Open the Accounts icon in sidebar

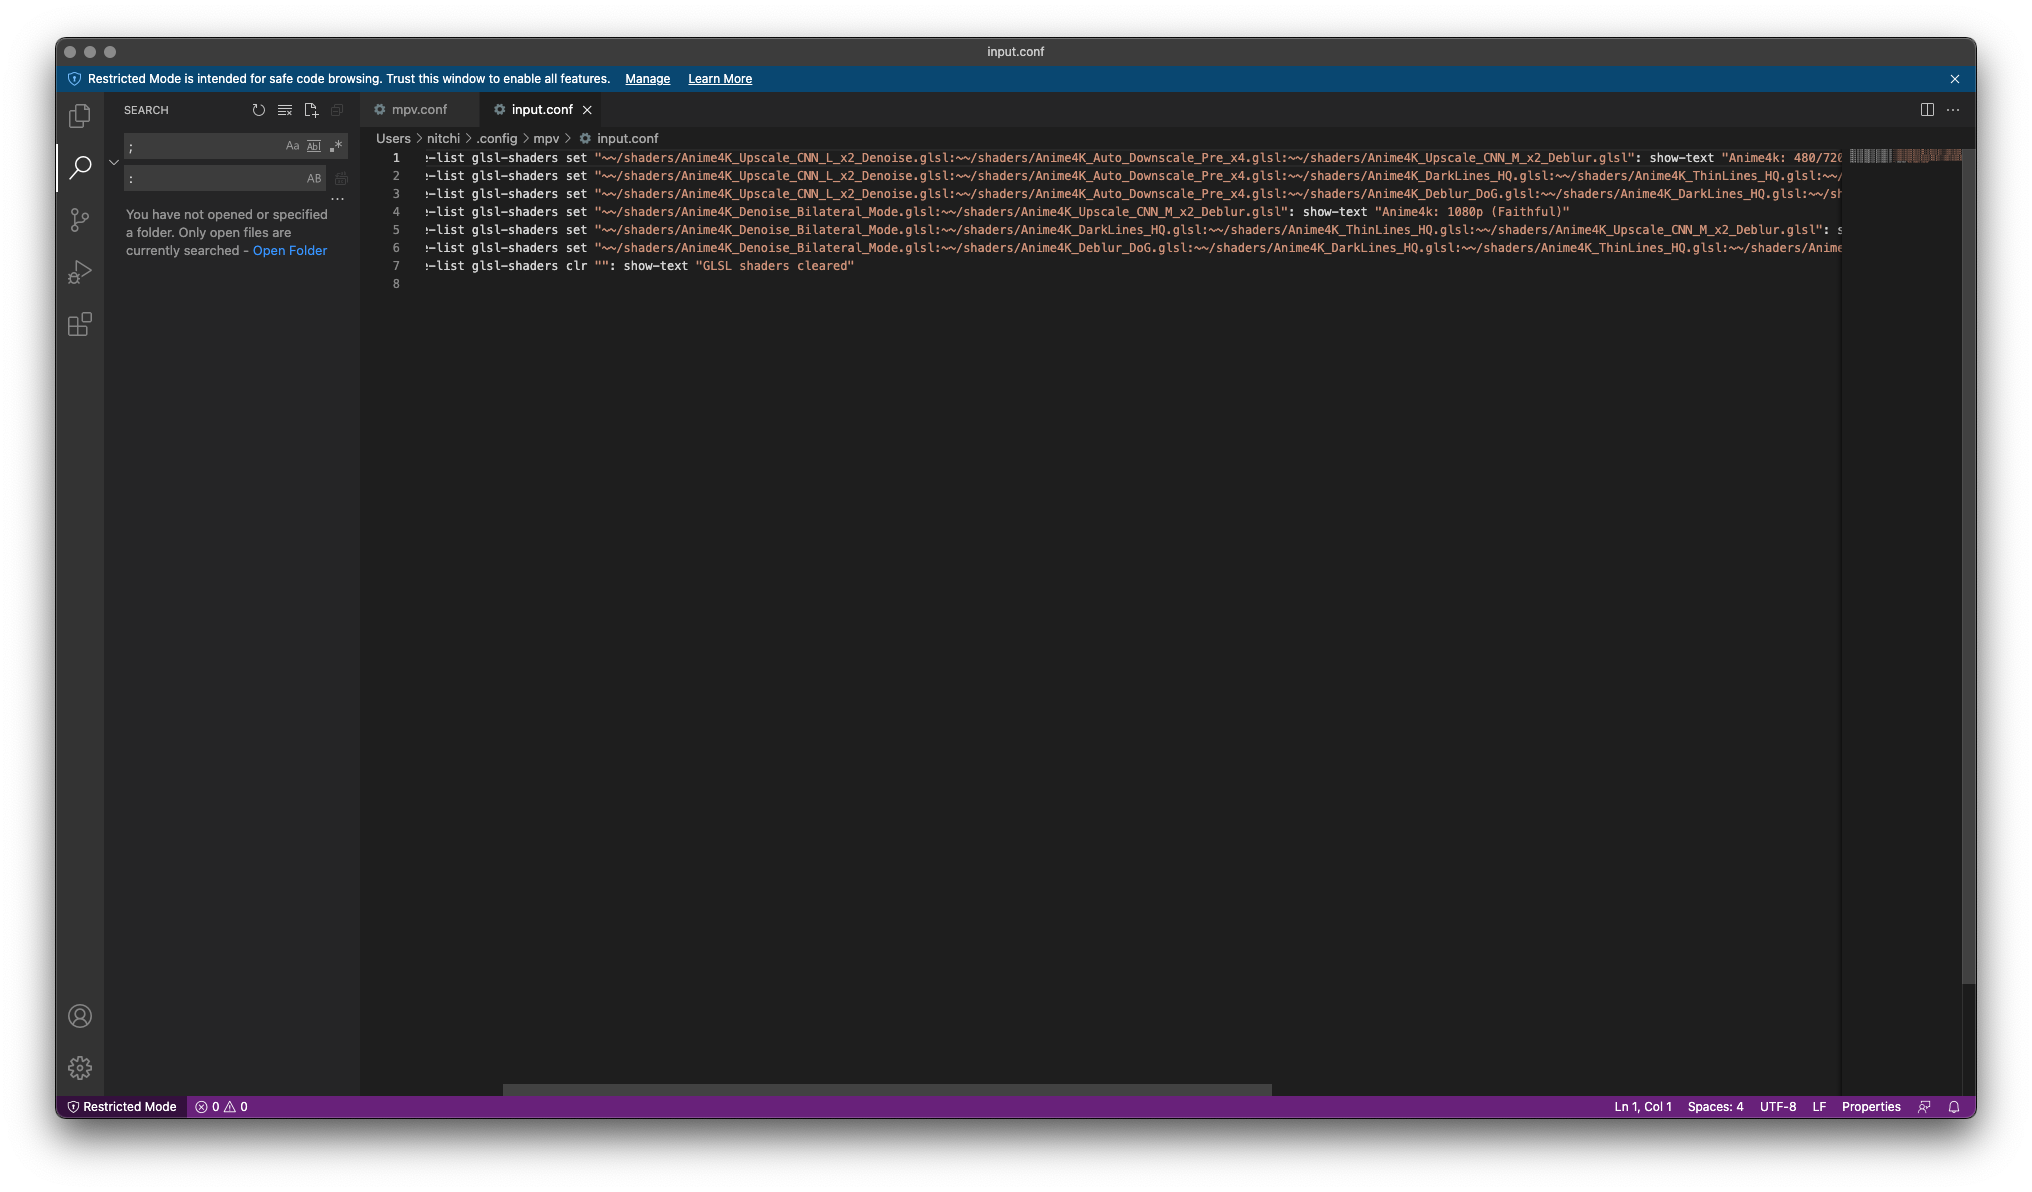click(79, 1016)
